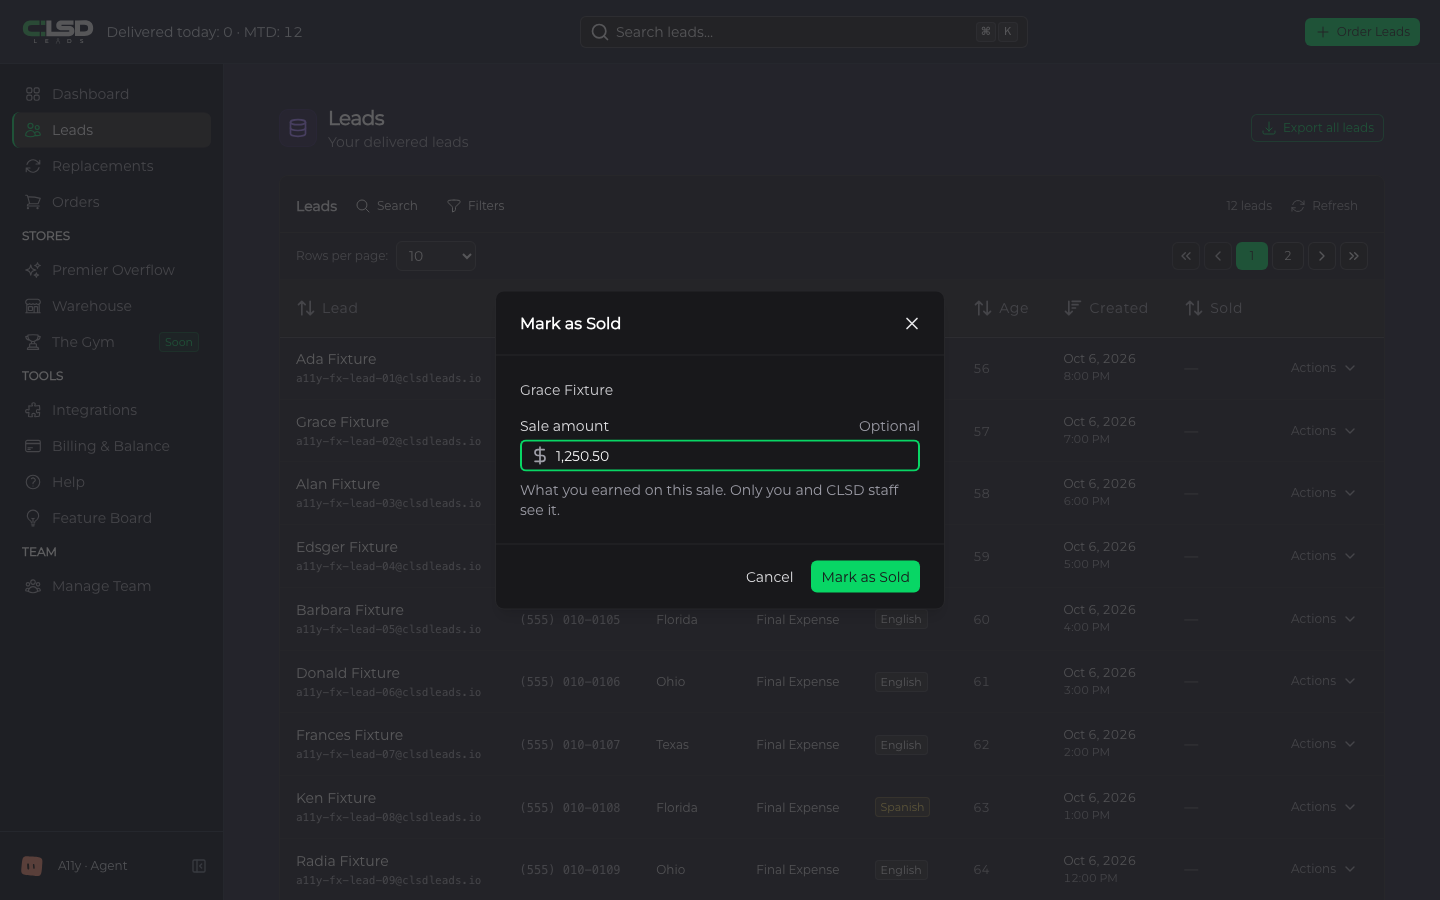Focus the Search leads box

click(803, 32)
